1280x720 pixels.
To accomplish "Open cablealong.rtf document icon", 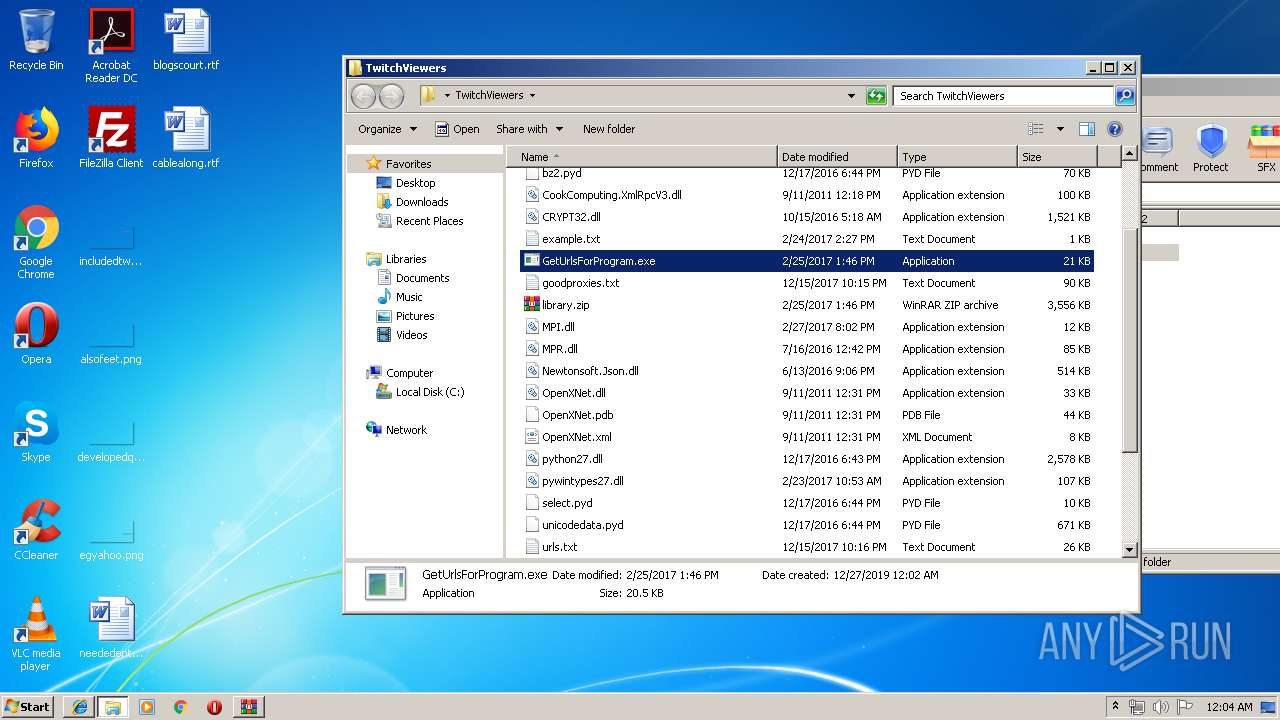I will coord(186,138).
